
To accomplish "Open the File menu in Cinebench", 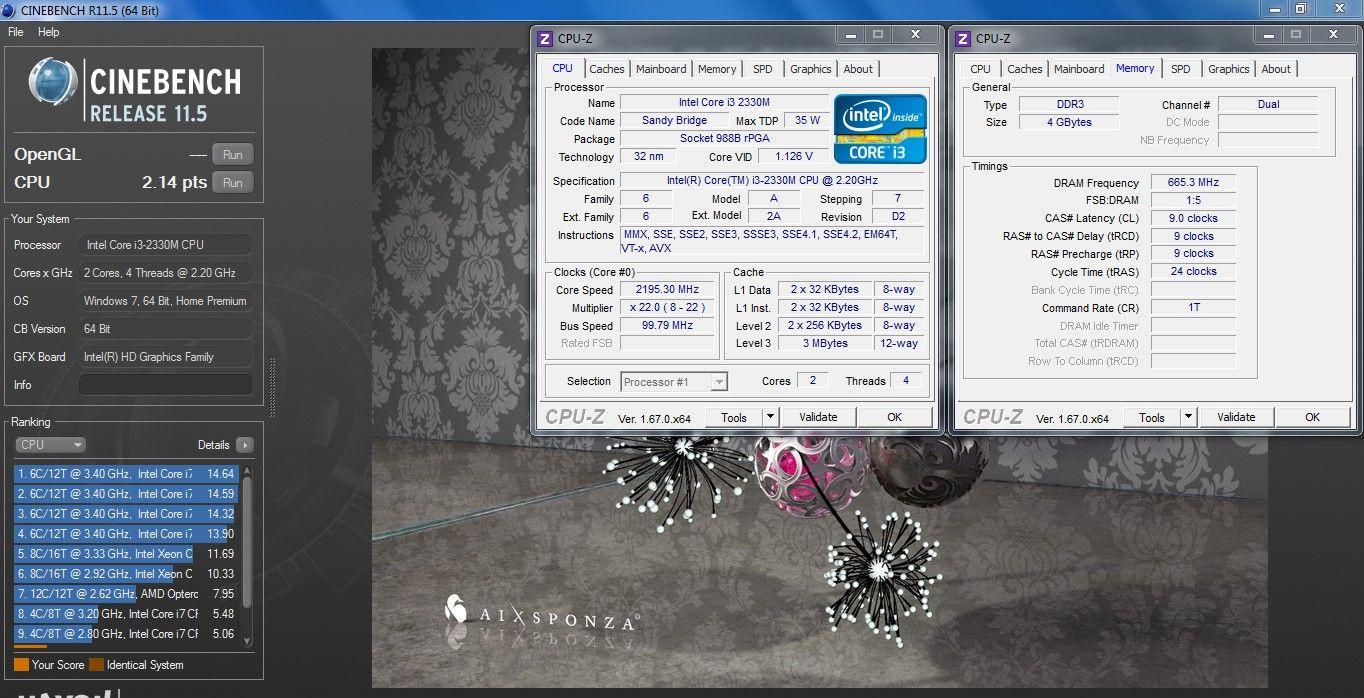I will coord(16,32).
